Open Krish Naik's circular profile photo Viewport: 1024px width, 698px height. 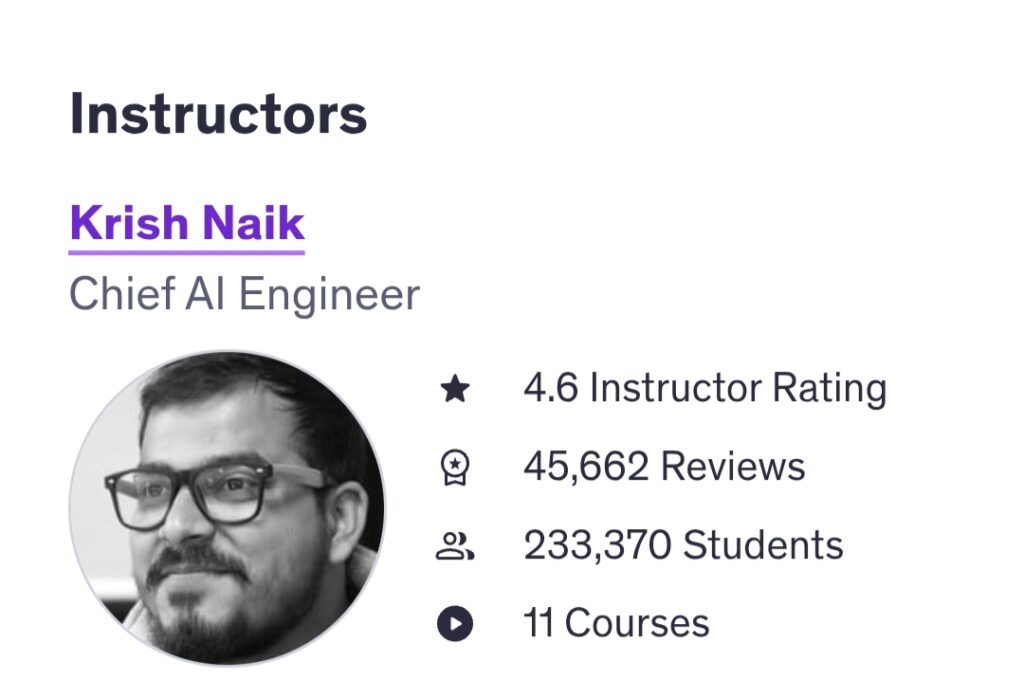pyautogui.click(x=226, y=507)
